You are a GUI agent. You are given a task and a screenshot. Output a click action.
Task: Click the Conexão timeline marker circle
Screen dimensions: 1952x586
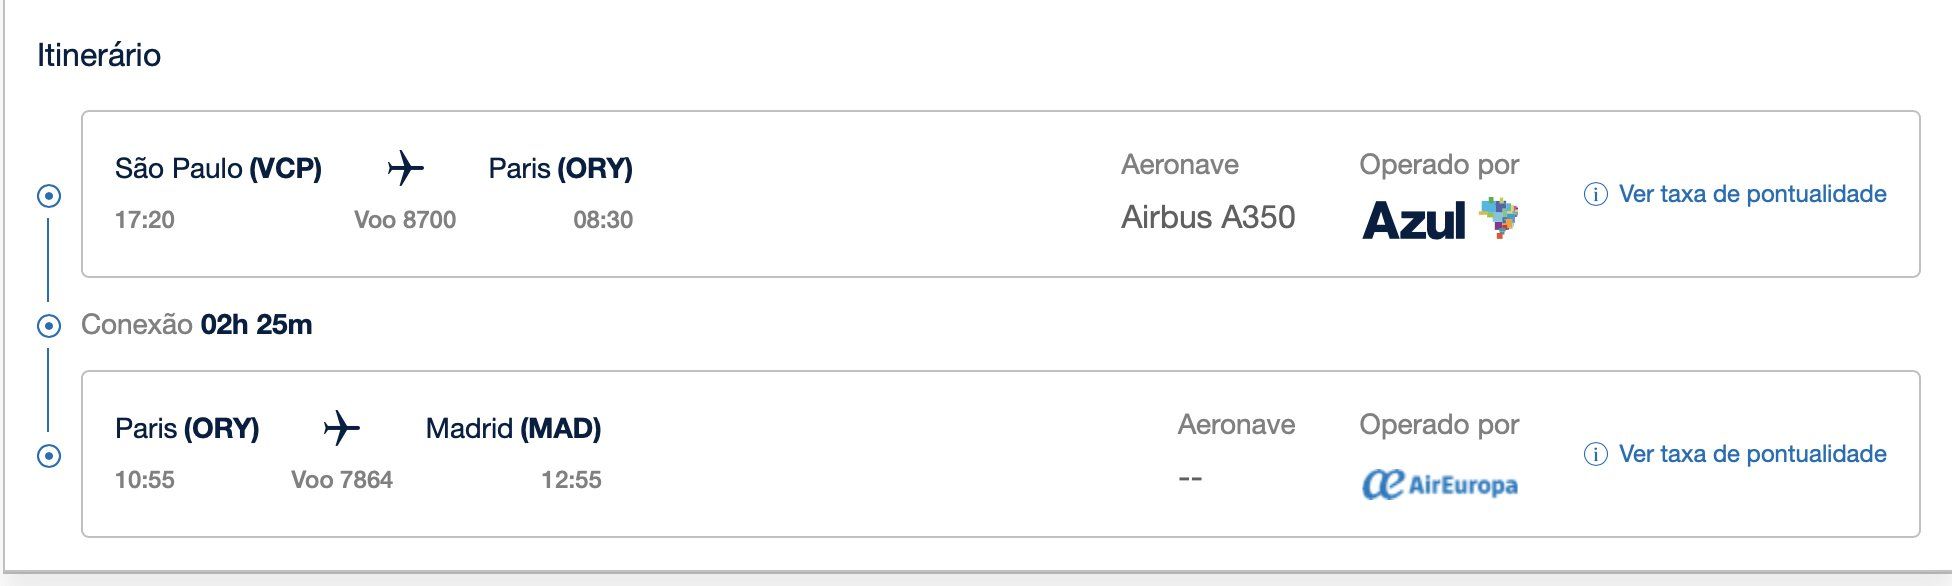[x=48, y=325]
